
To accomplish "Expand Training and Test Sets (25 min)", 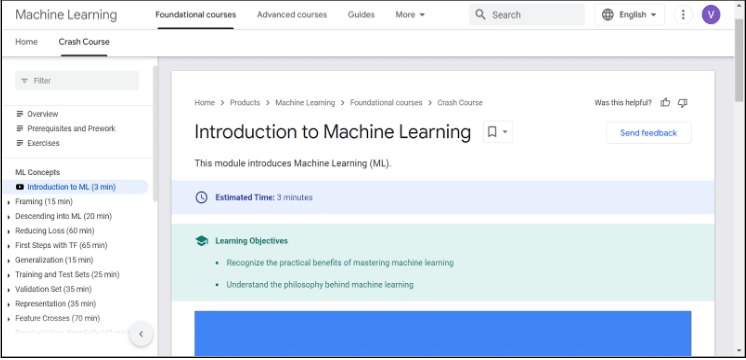I will 9,275.
